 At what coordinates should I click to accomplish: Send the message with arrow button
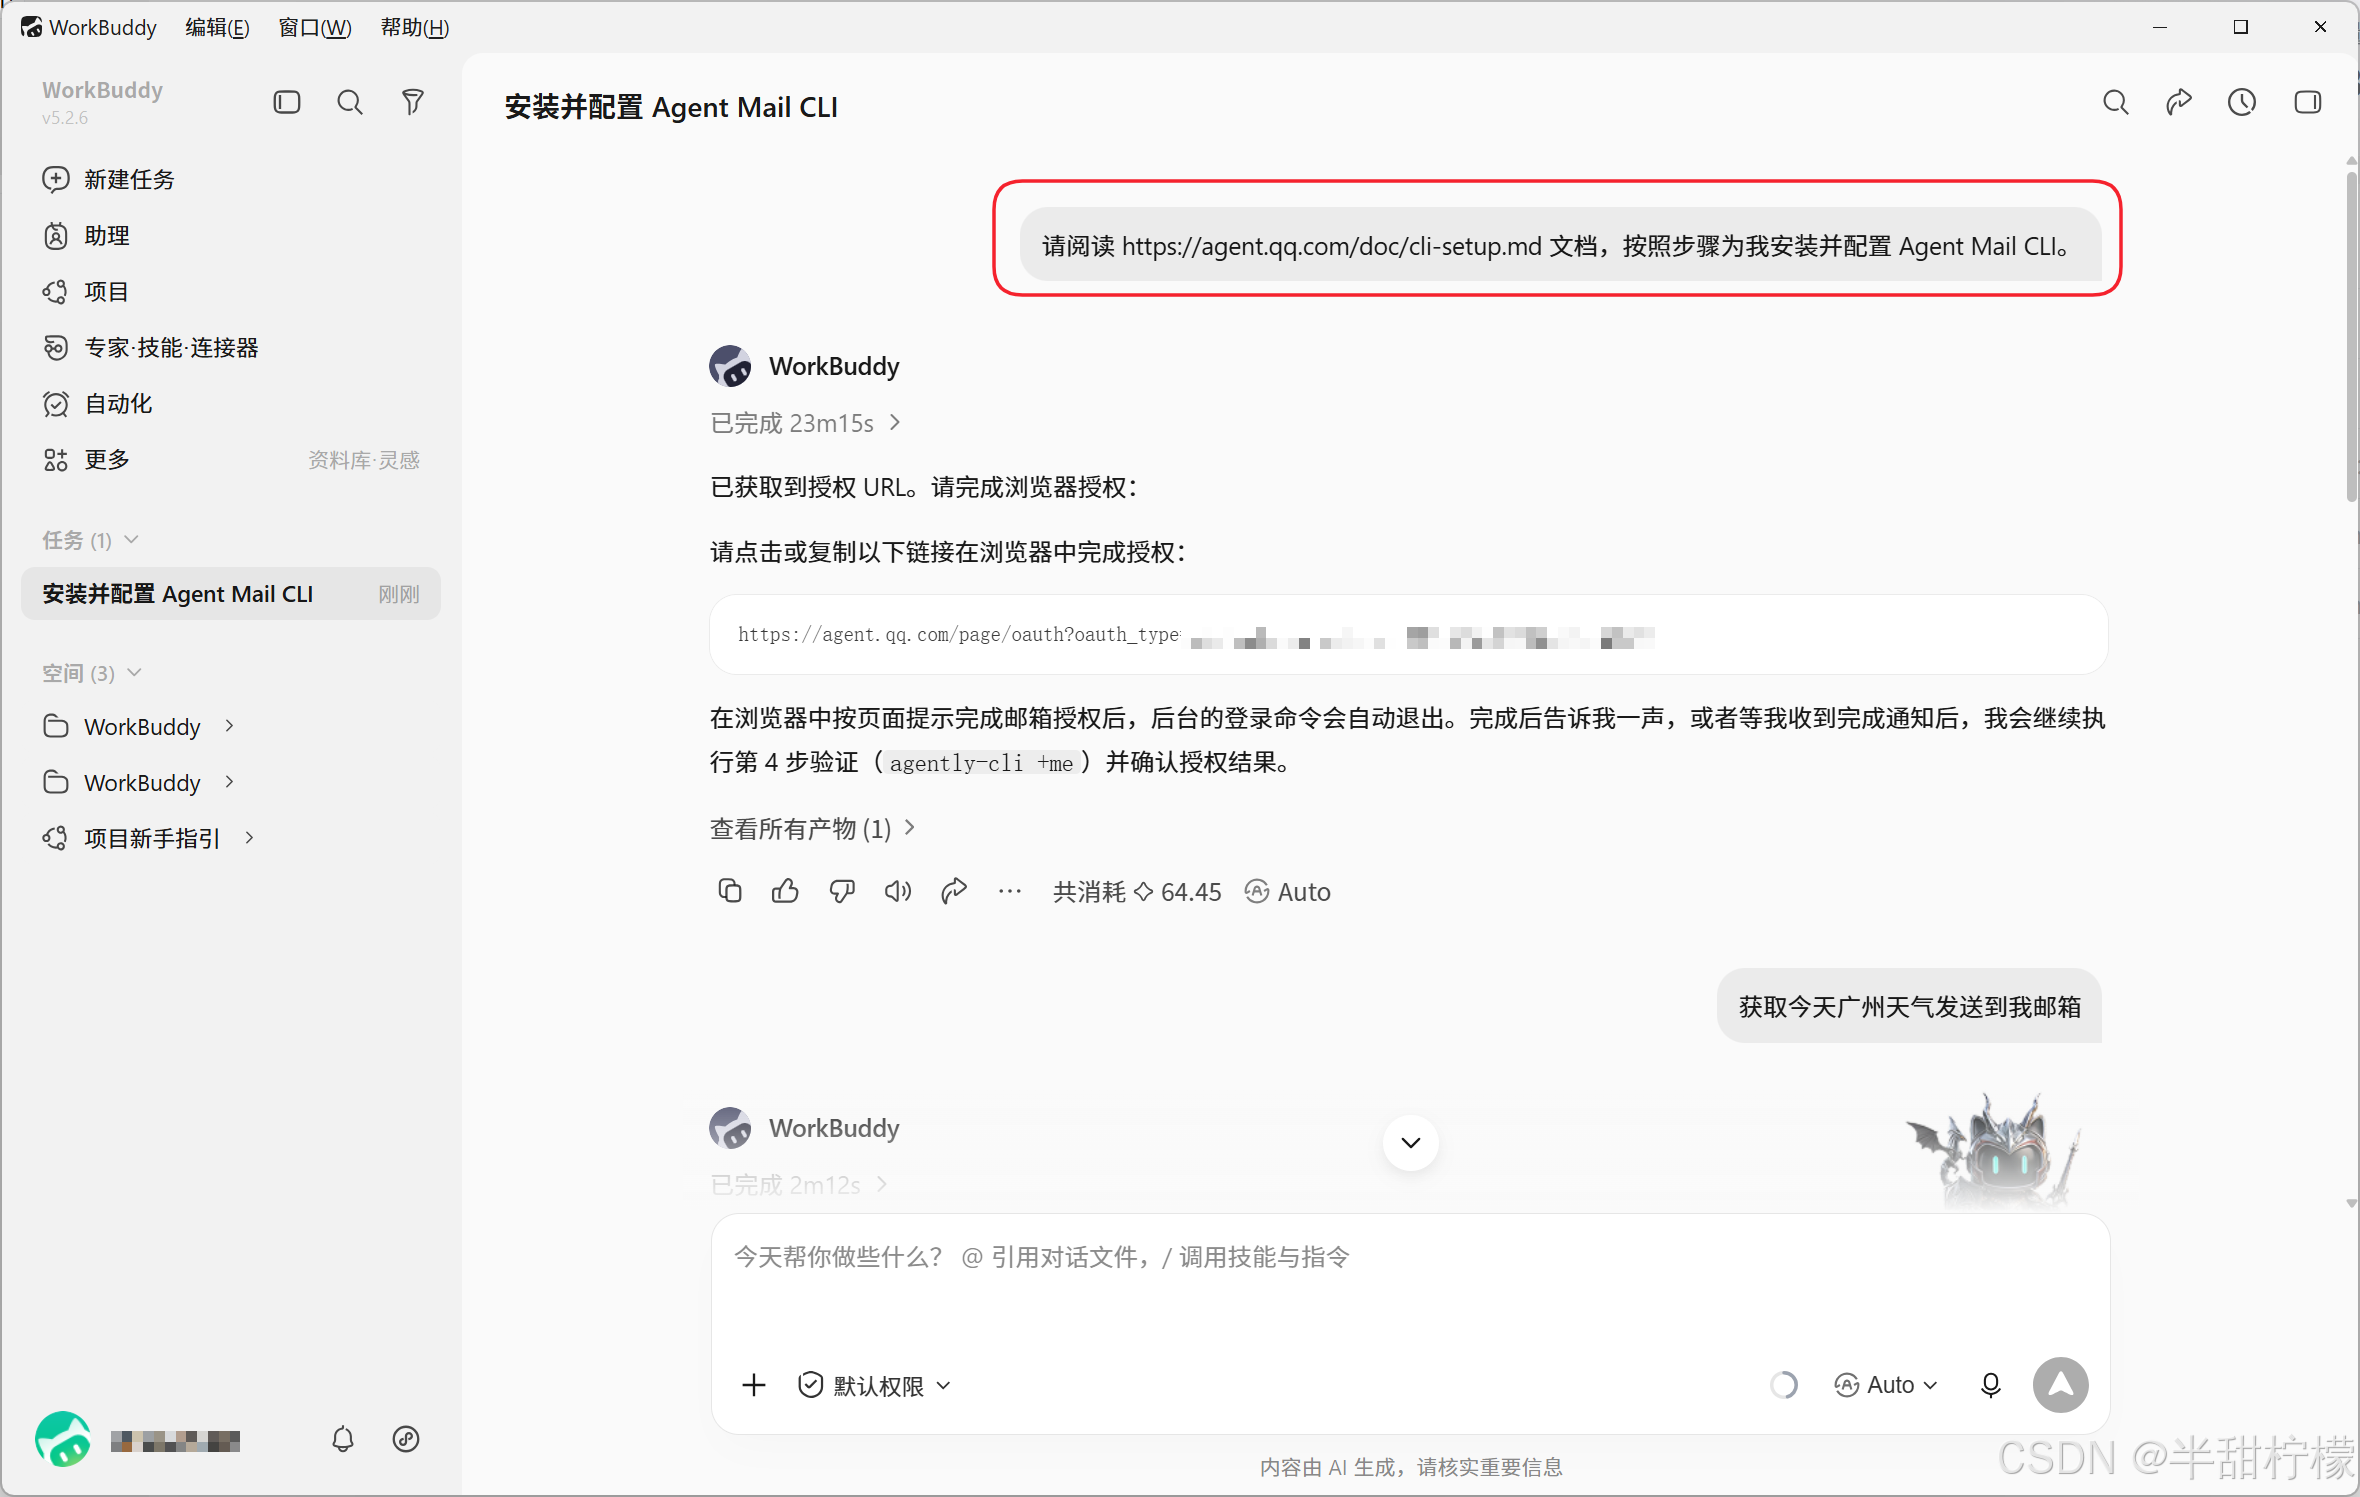click(x=2061, y=1385)
